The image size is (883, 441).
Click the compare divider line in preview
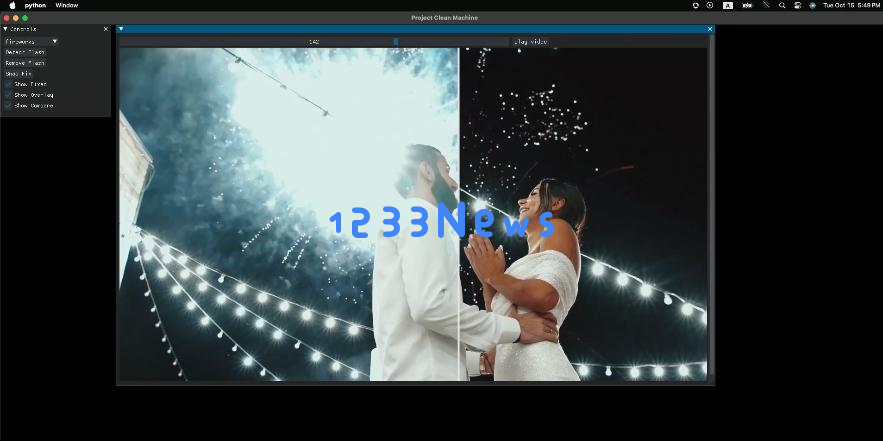pos(460,214)
